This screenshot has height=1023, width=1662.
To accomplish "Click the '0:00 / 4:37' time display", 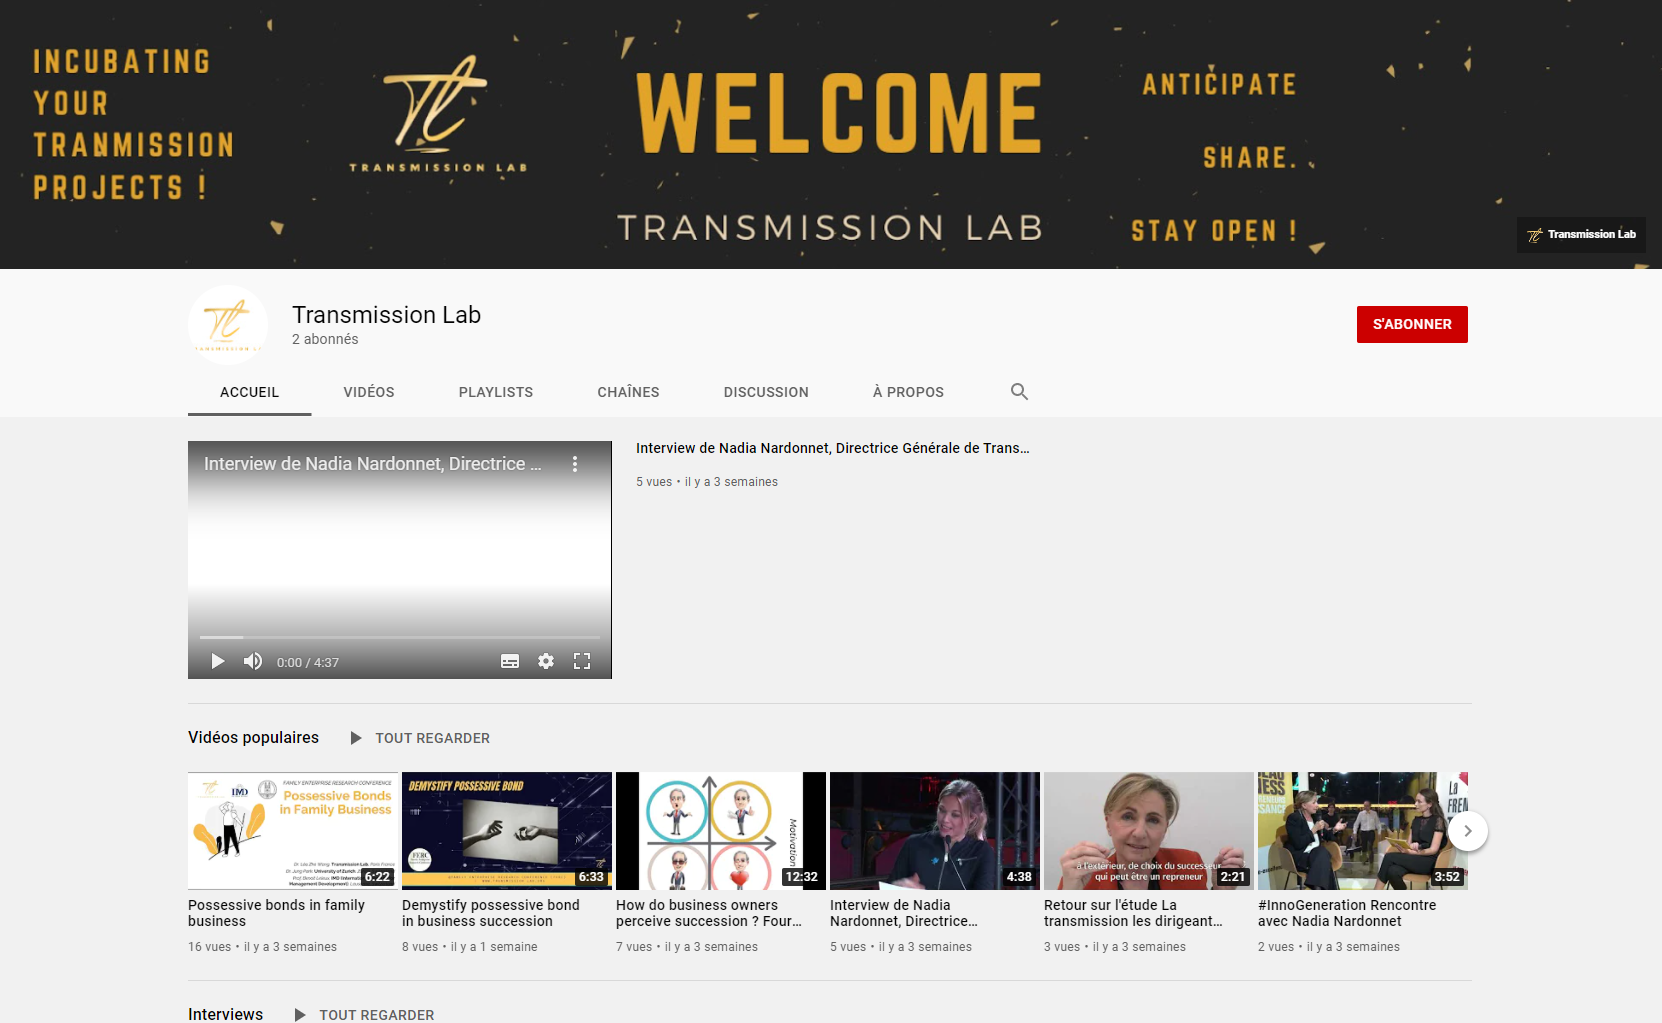I will pyautogui.click(x=308, y=662).
